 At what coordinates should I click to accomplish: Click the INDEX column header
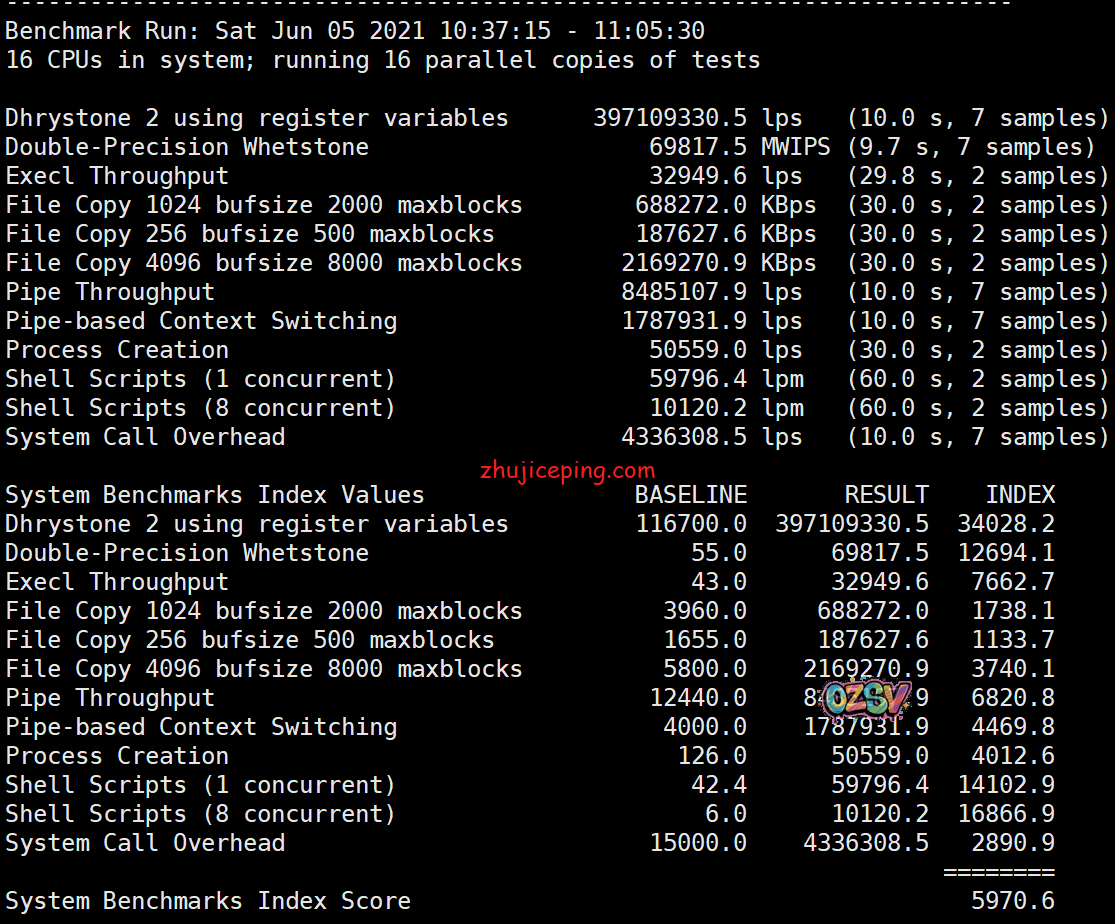coord(1020,495)
